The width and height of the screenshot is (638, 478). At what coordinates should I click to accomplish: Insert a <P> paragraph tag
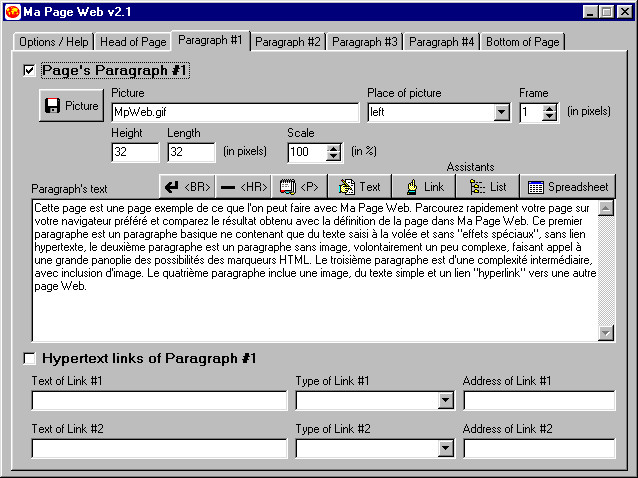point(299,187)
